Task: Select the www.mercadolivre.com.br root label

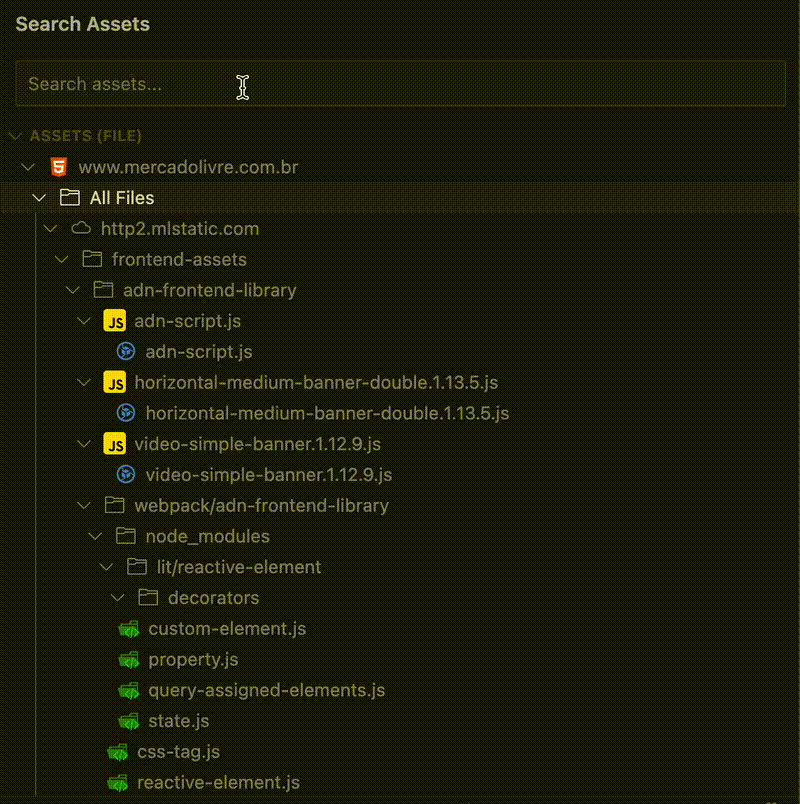Action: pyautogui.click(x=188, y=167)
